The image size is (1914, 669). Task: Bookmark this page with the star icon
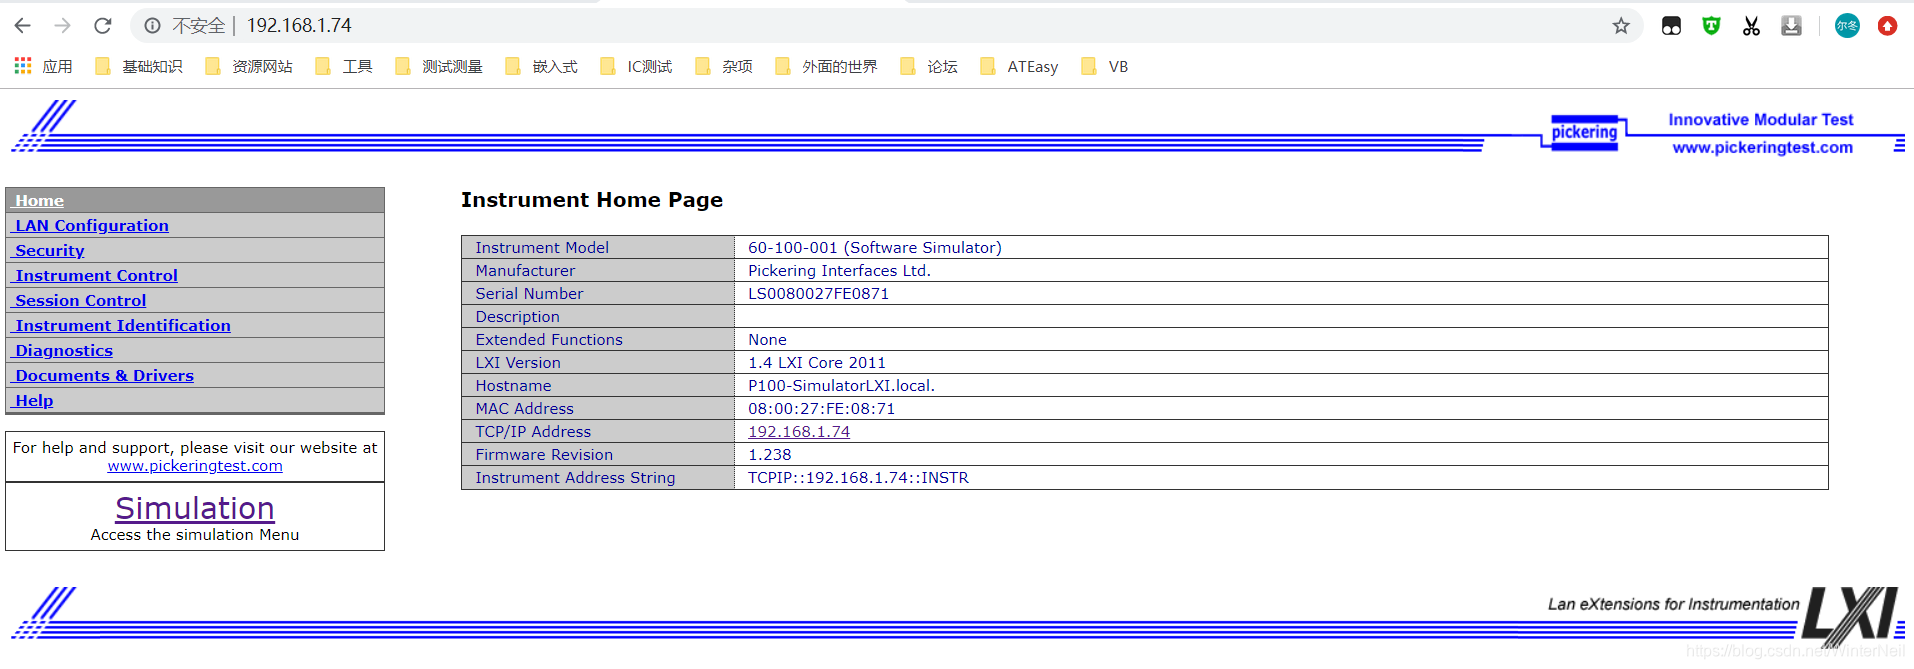click(1621, 26)
